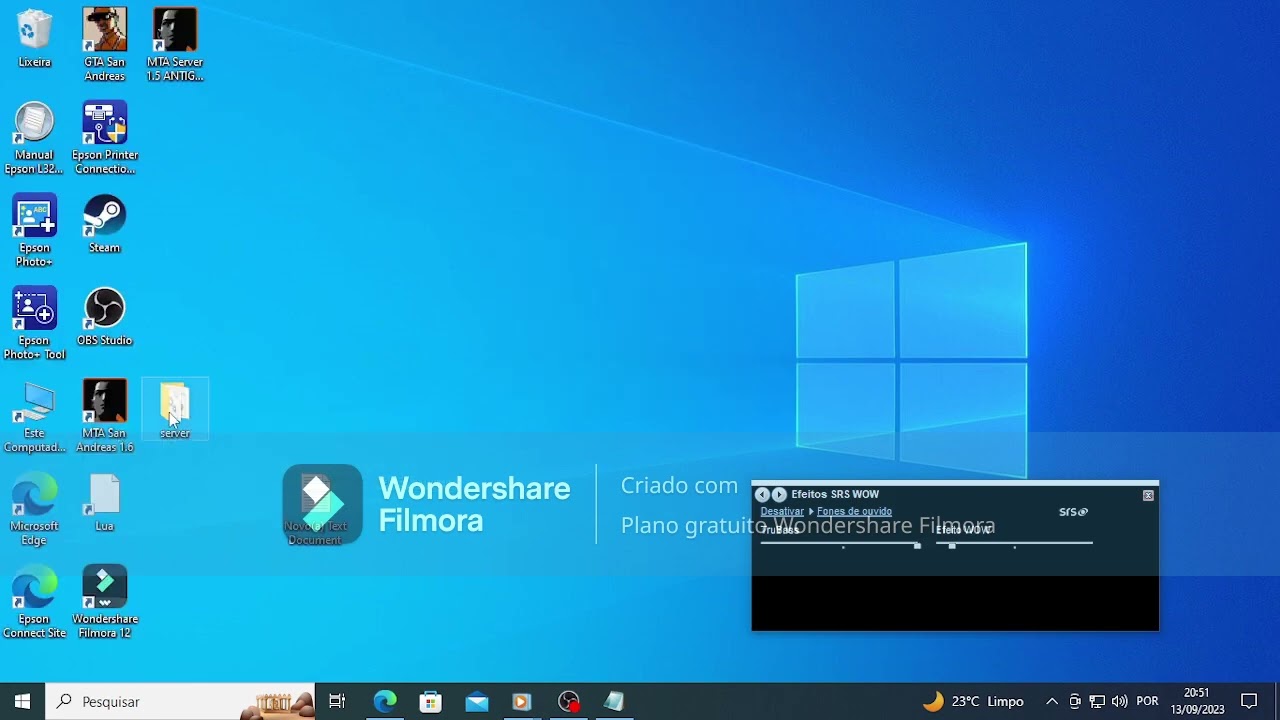Image resolution: width=1280 pixels, height=720 pixels.
Task: Select the GTA San Andreas desktop shortcut
Action: 104,44
